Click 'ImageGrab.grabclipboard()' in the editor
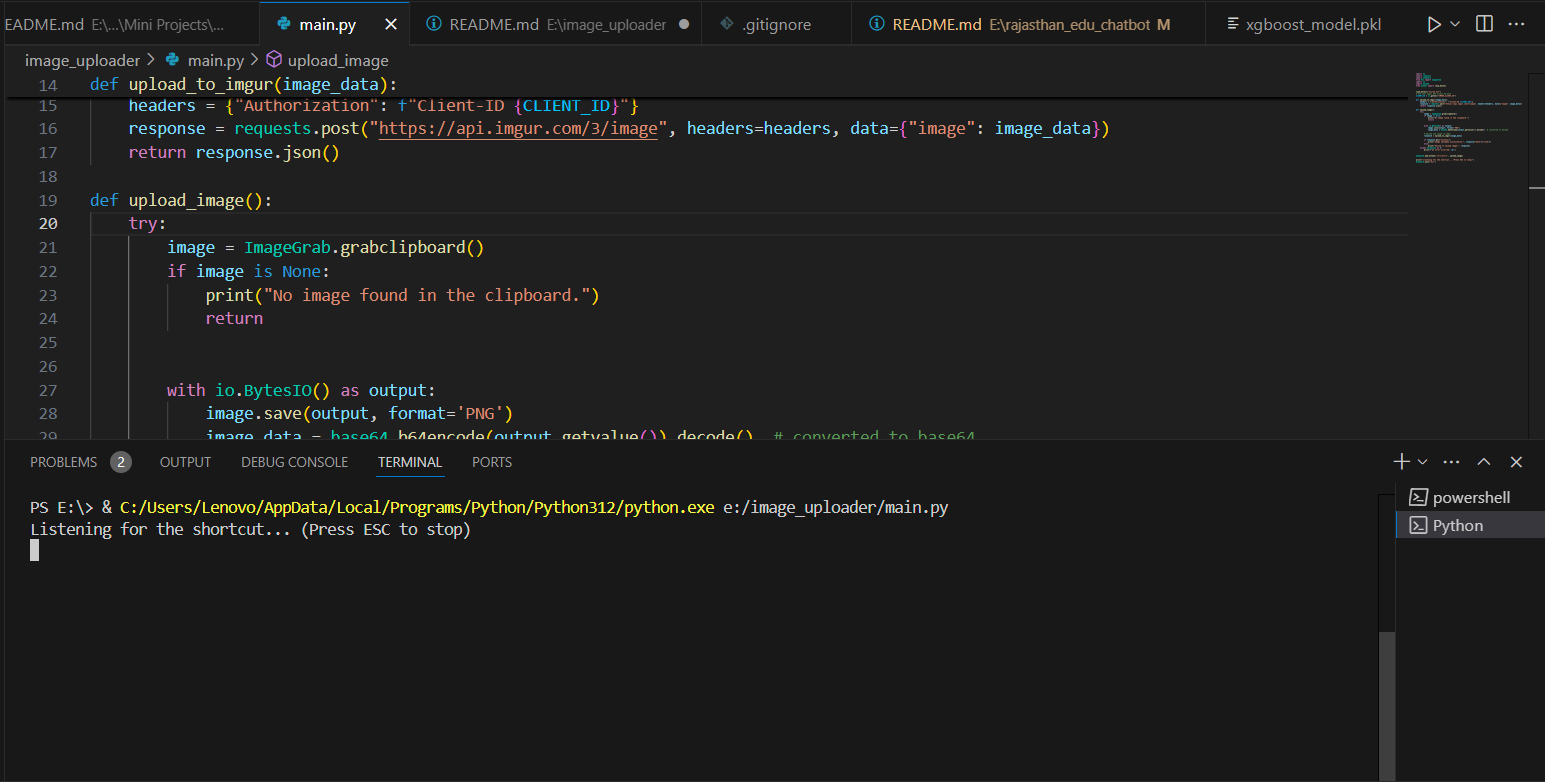Screen dimensions: 1545x782 point(364,247)
